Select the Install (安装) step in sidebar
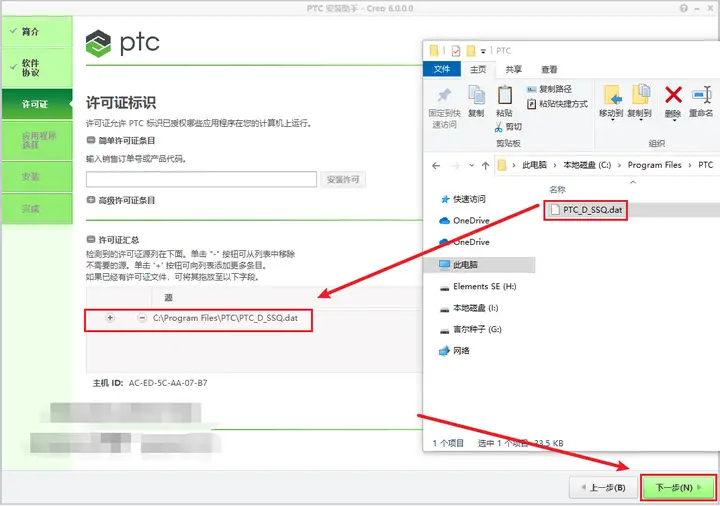The height and width of the screenshot is (506, 720). click(x=37, y=176)
